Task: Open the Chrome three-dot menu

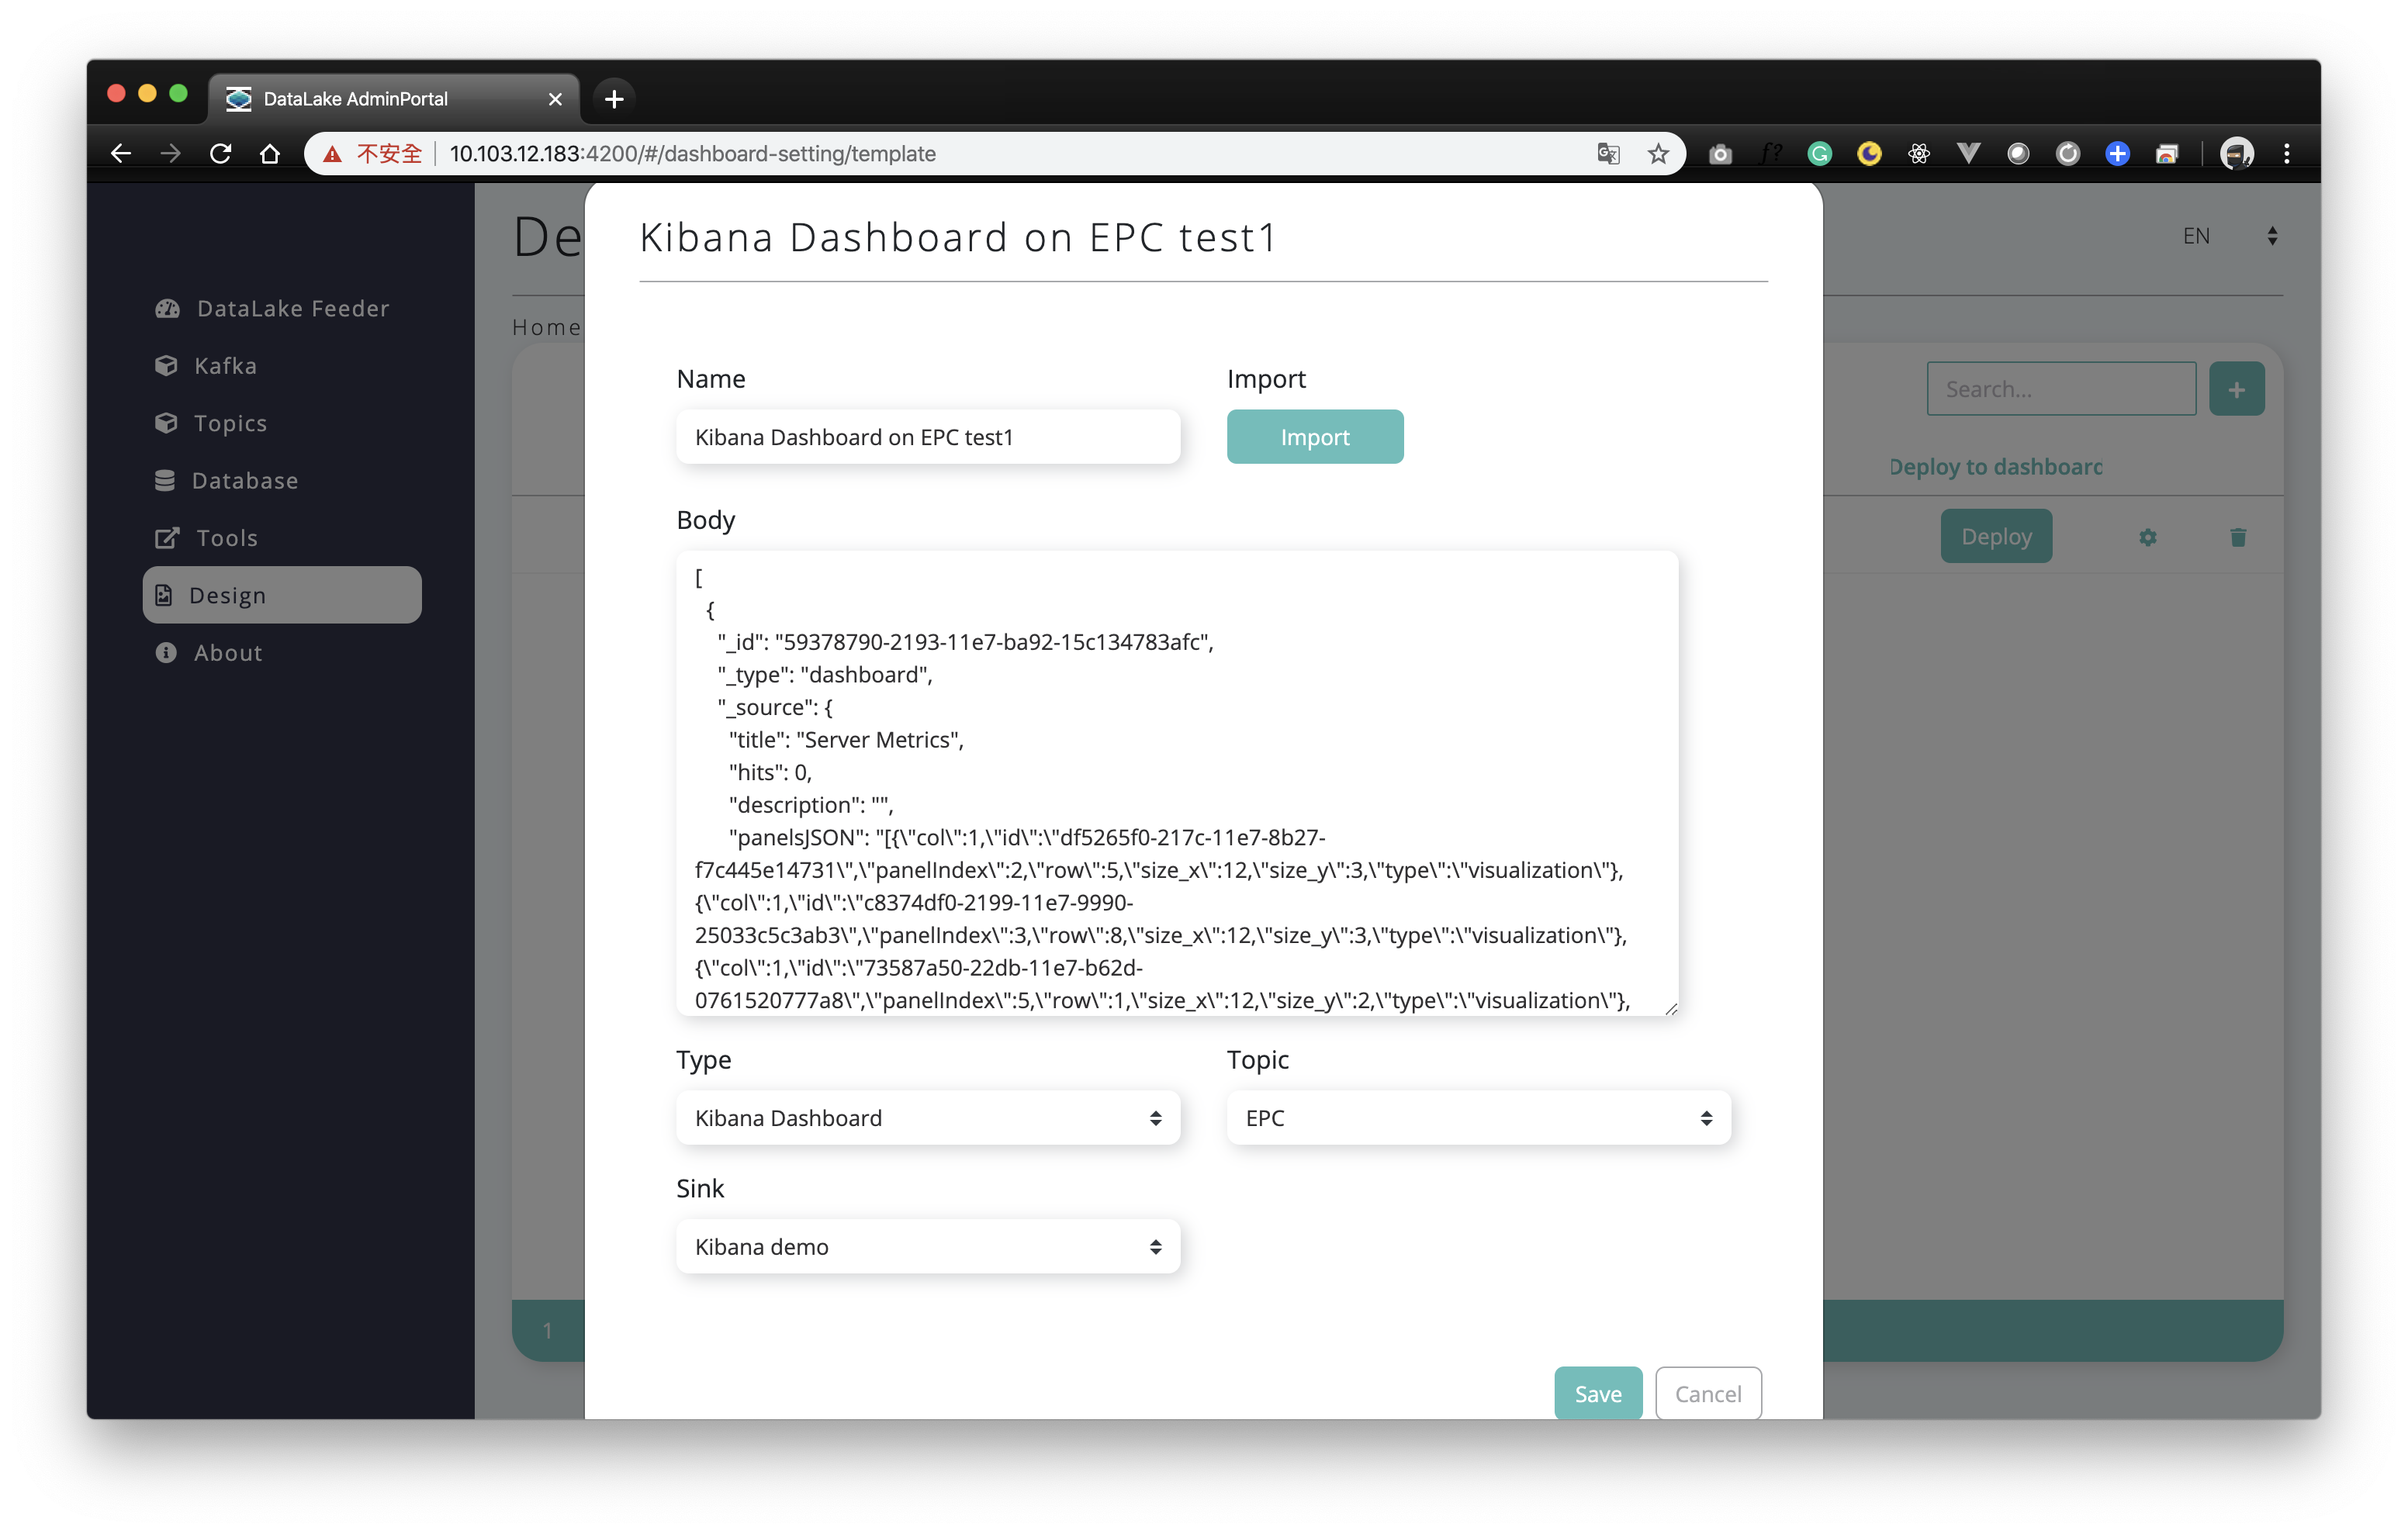Action: 2286,153
